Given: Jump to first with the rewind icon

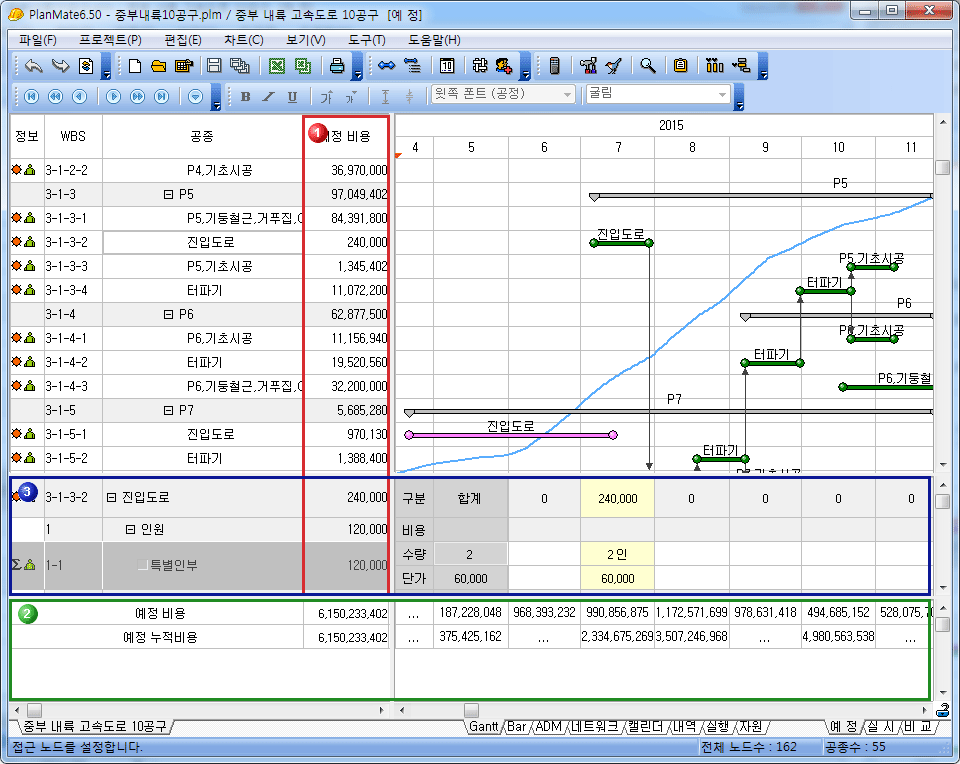Looking at the screenshot, I should pos(32,96).
